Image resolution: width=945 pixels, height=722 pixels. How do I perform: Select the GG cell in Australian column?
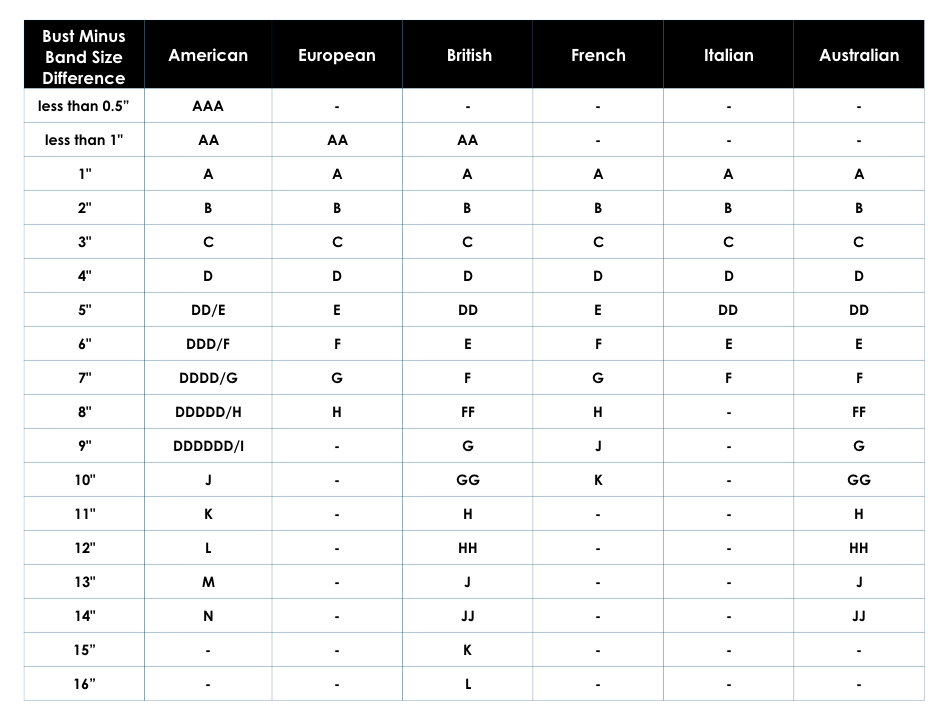(859, 480)
